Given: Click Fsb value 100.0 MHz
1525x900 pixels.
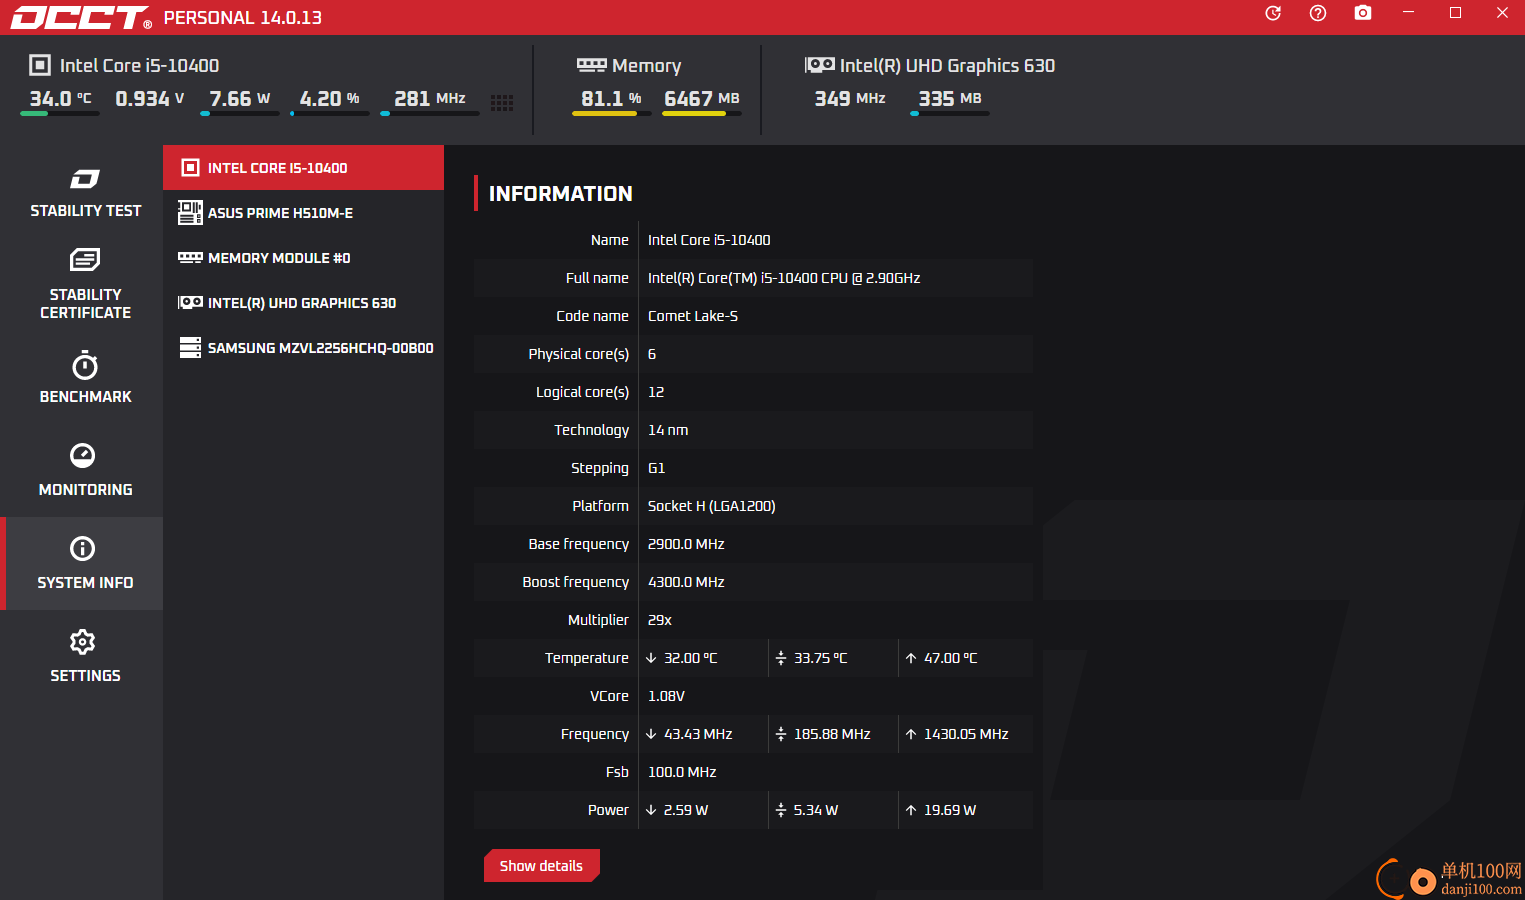Looking at the screenshot, I should [682, 772].
